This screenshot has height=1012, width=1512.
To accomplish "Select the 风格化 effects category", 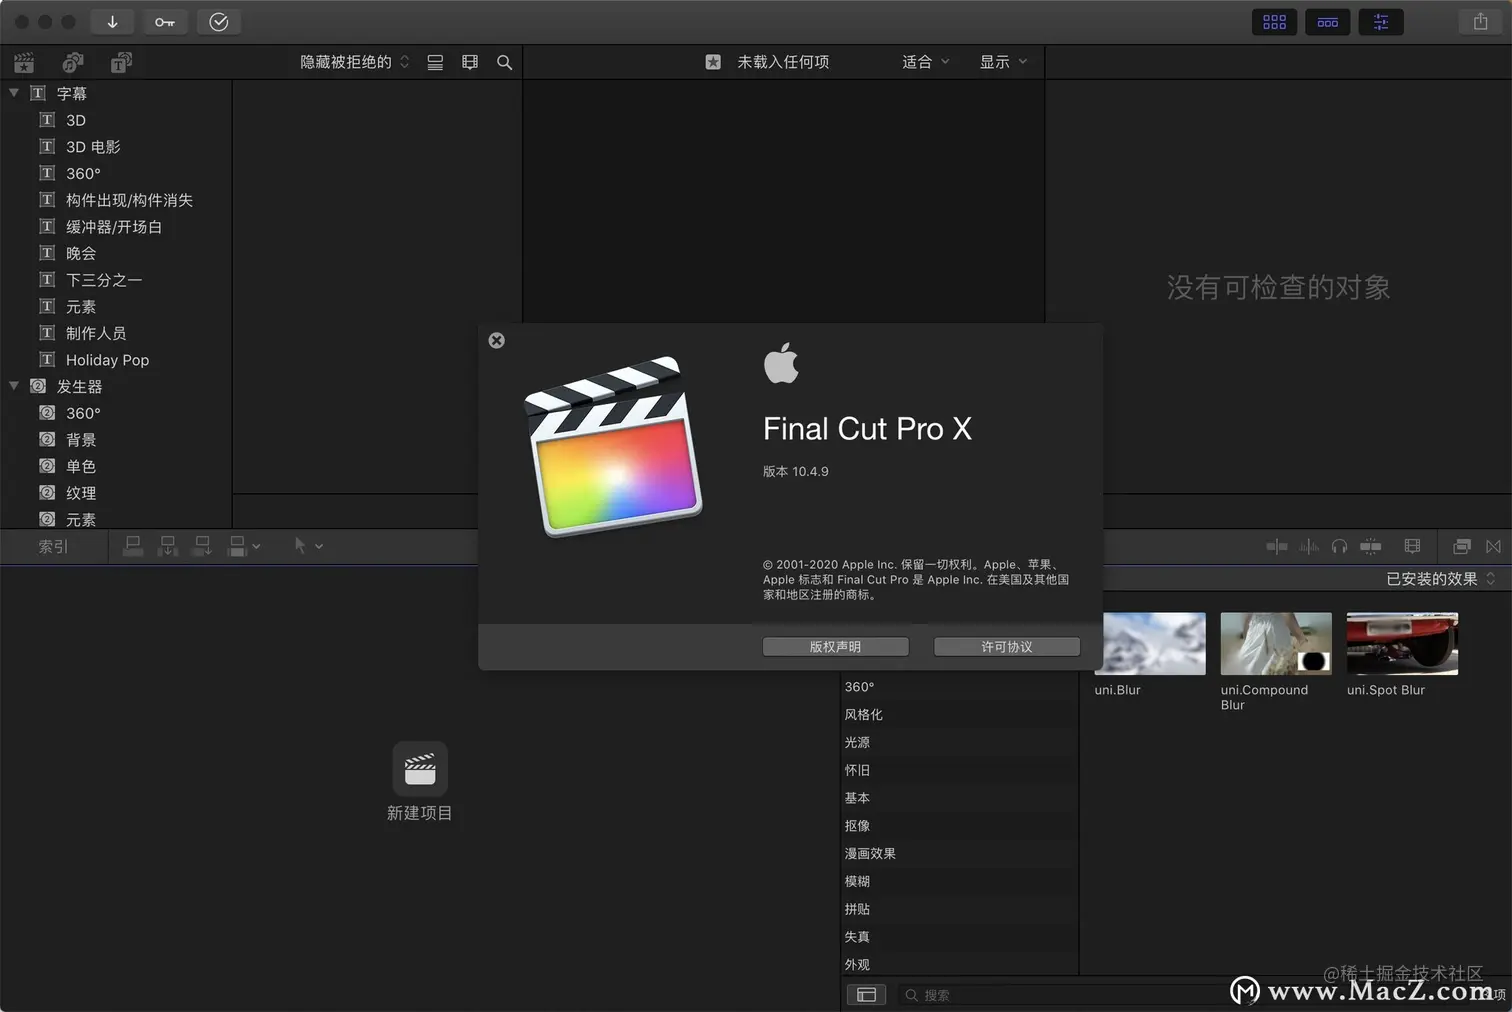I will [863, 715].
